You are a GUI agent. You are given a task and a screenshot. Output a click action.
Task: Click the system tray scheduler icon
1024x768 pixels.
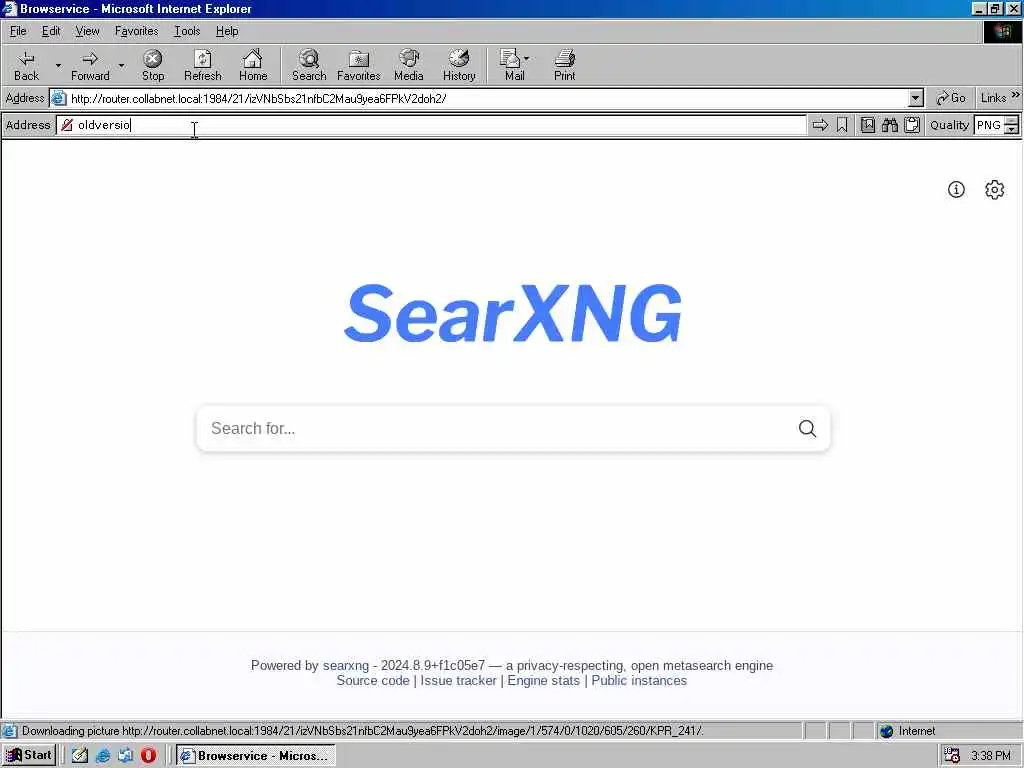point(952,756)
